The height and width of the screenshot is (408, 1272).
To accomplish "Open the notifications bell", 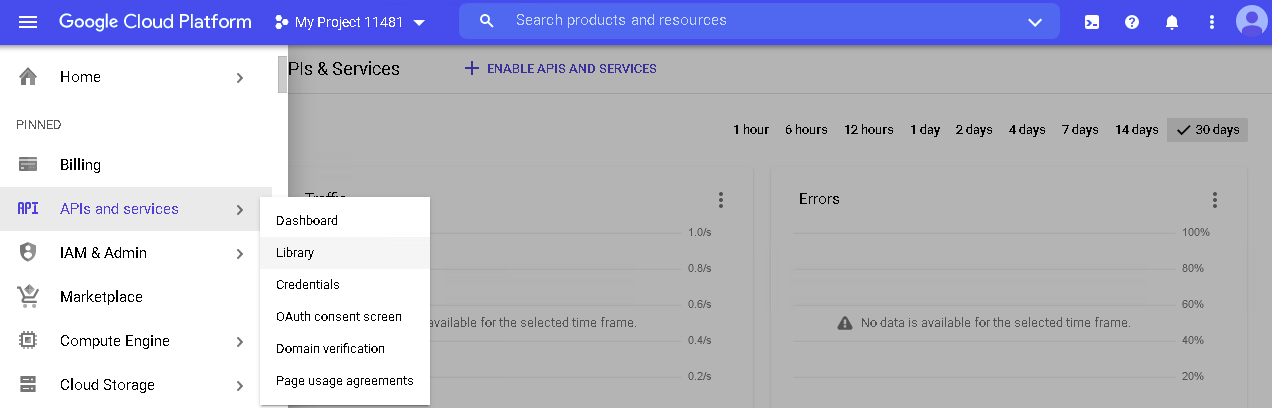I will coord(1172,22).
